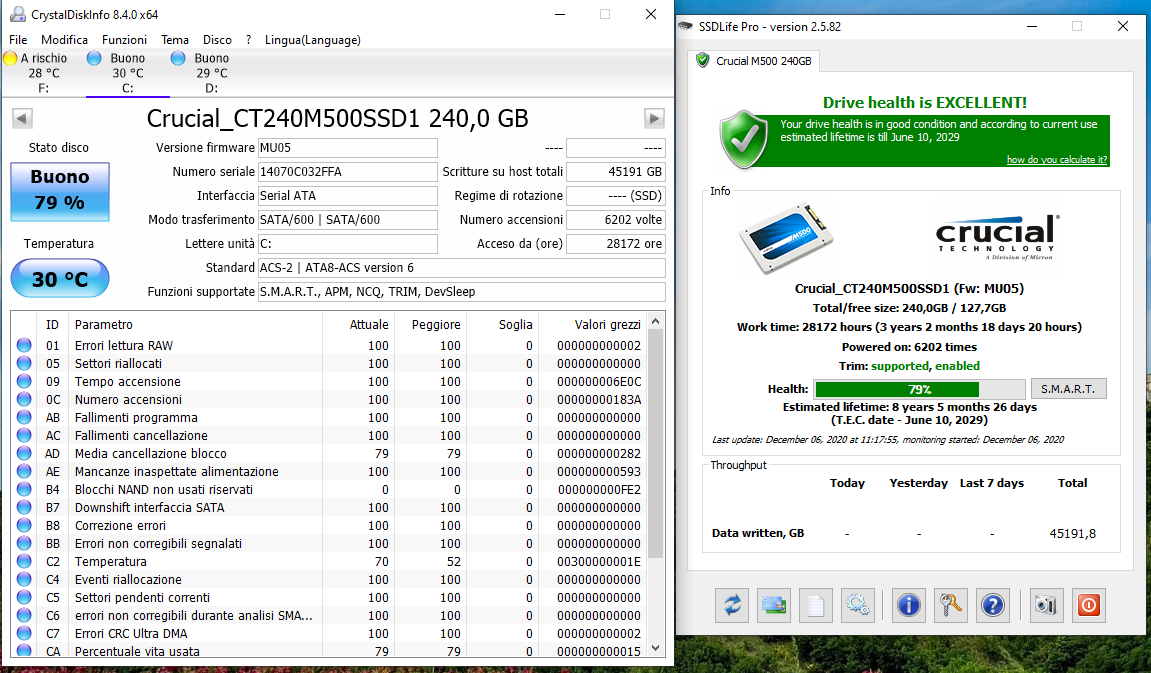Open the Funzioni menu
The width and height of the screenshot is (1151, 673).
click(x=124, y=40)
